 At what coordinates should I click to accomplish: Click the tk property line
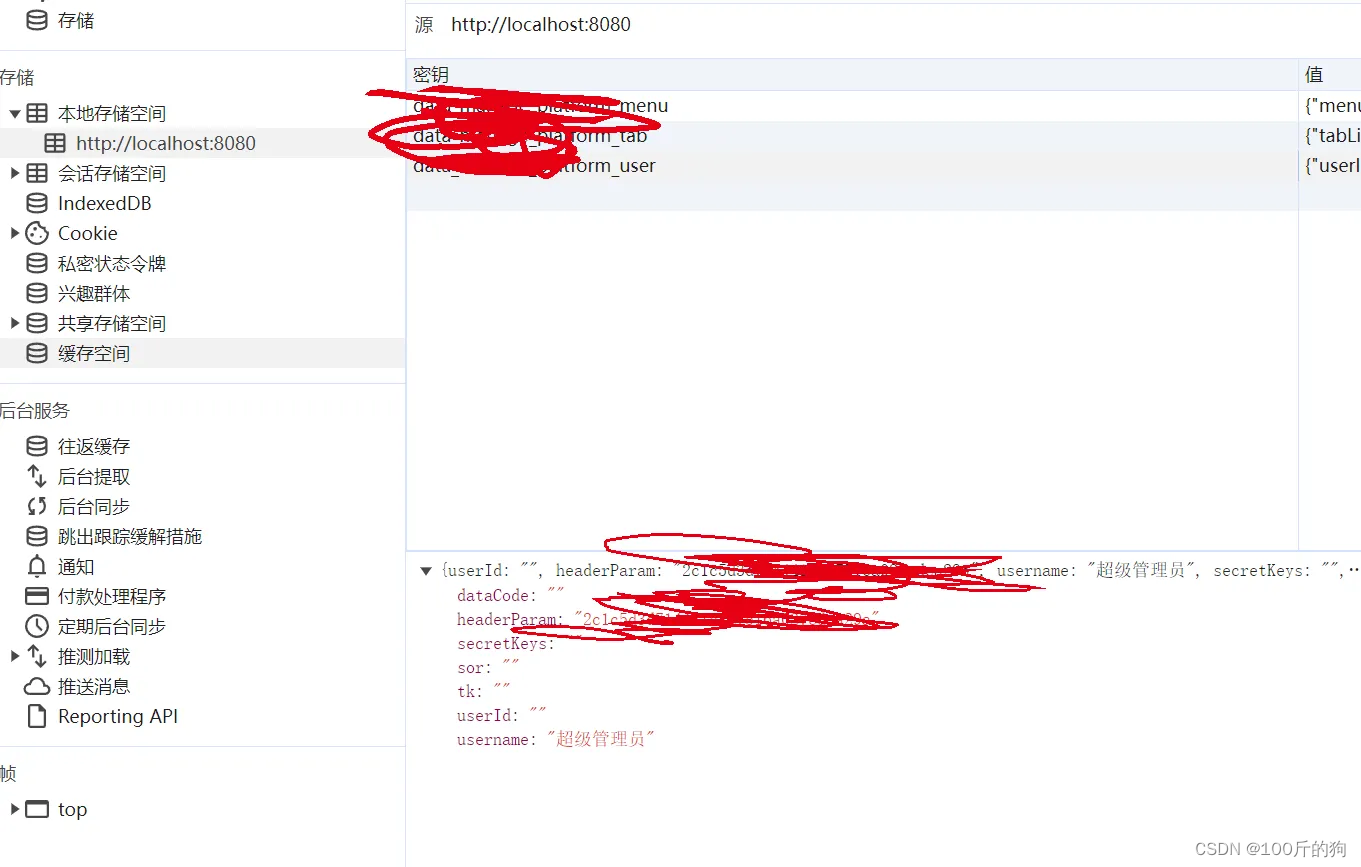tap(484, 692)
